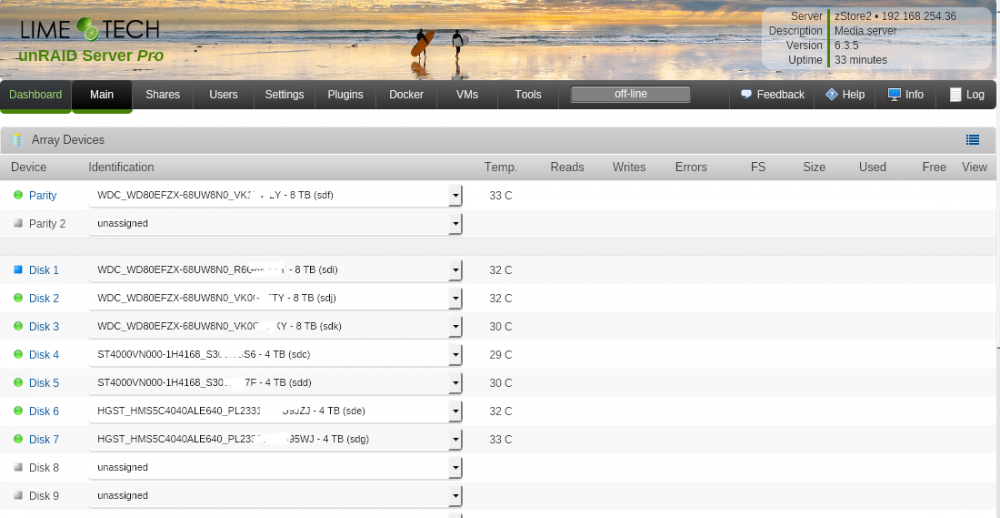1000x518 pixels.
Task: Click the green status ball for Disk 4
Action: (18, 355)
